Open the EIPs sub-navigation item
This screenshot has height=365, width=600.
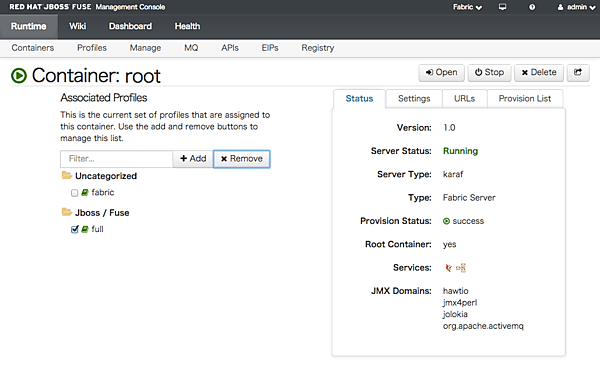(270, 48)
